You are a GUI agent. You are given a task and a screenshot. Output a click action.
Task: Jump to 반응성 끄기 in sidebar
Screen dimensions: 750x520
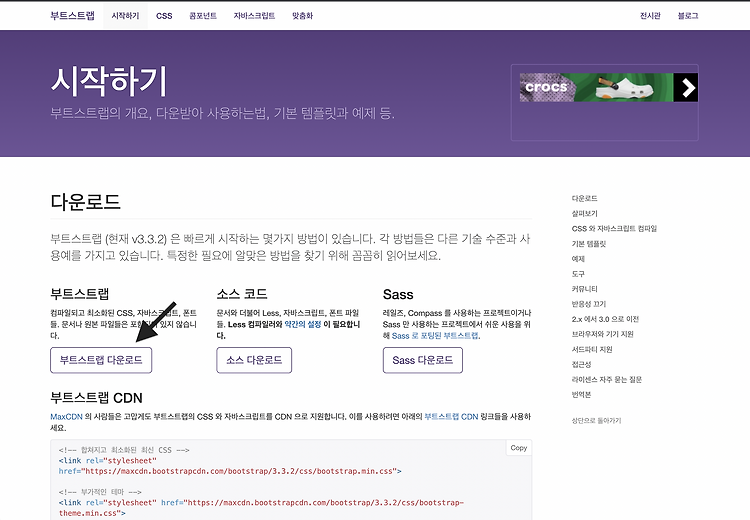click(x=589, y=304)
